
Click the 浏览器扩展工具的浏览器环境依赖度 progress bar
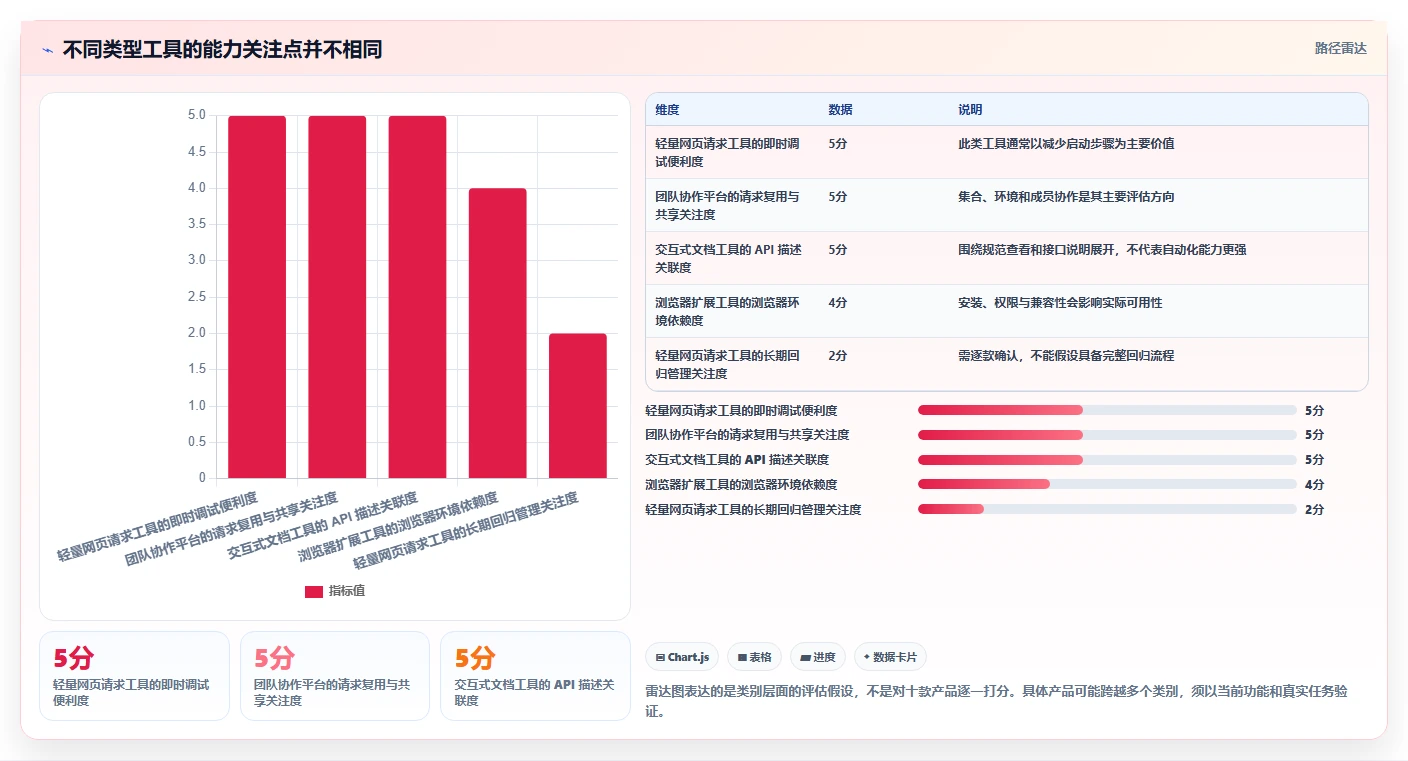(1107, 484)
